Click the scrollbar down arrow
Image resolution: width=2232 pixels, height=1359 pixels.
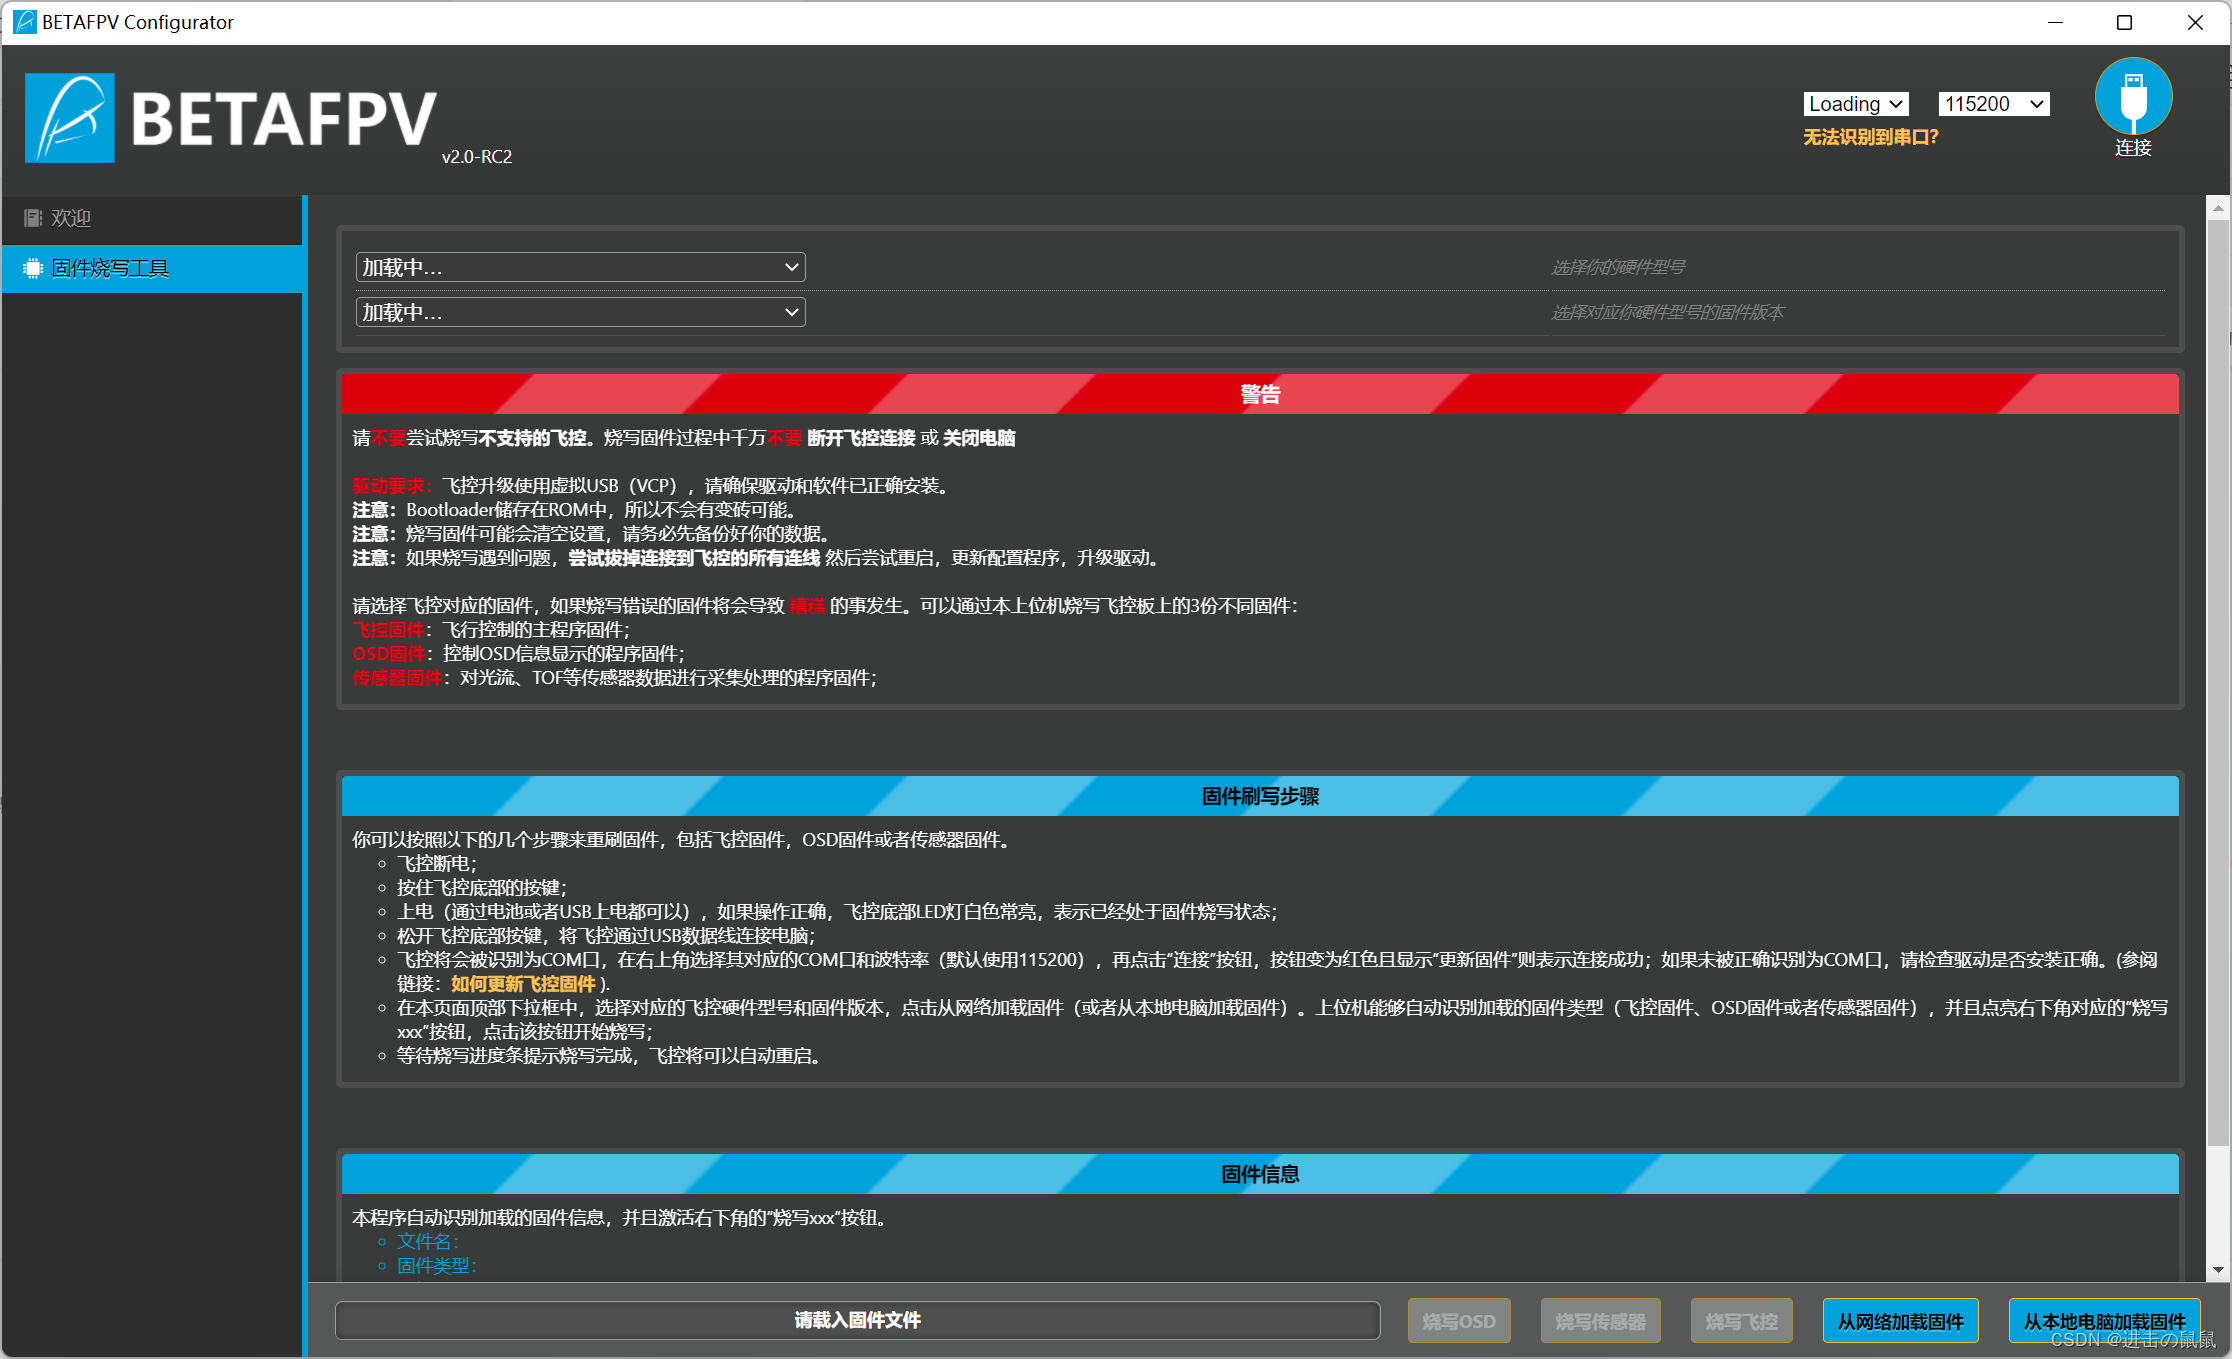pyautogui.click(x=2218, y=1270)
